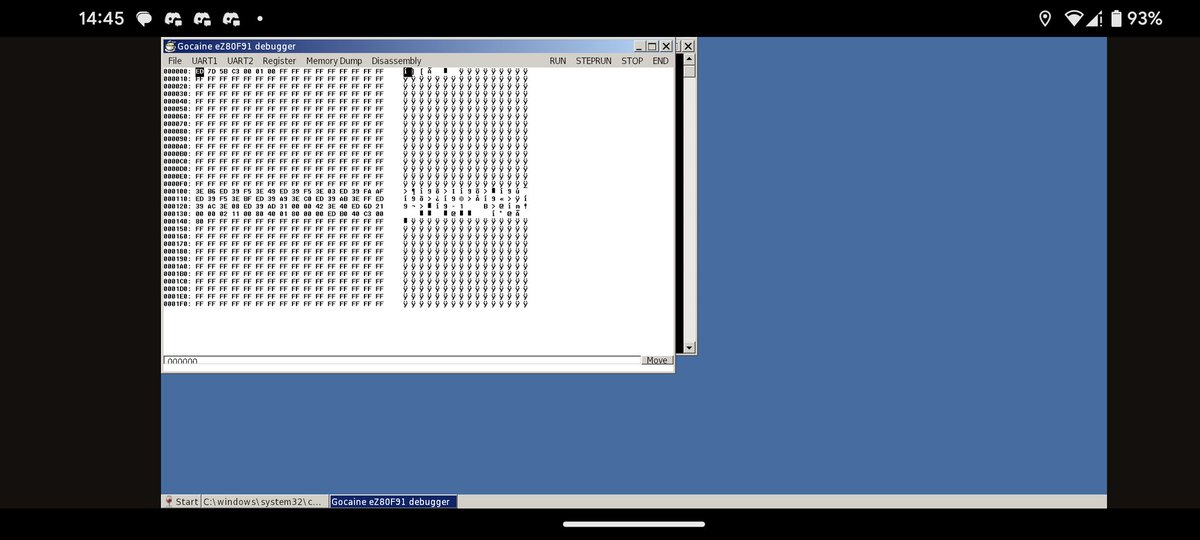Viewport: 1200px width, 540px height.
Task: Select the highlighted ED byte at 000000
Action: click(x=200, y=71)
